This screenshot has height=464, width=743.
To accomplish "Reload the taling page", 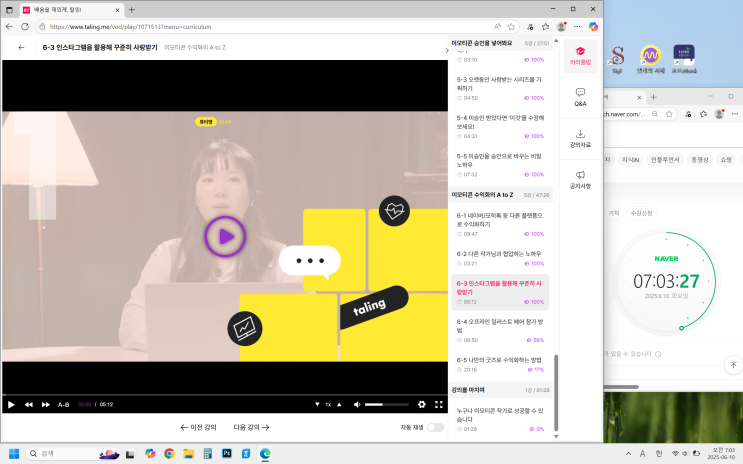I will coord(25,27).
